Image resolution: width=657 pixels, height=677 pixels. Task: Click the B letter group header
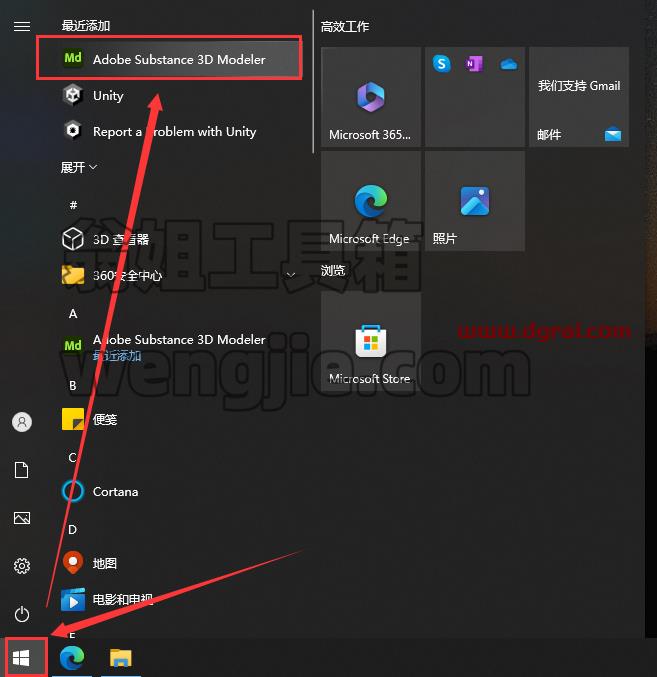point(73,386)
